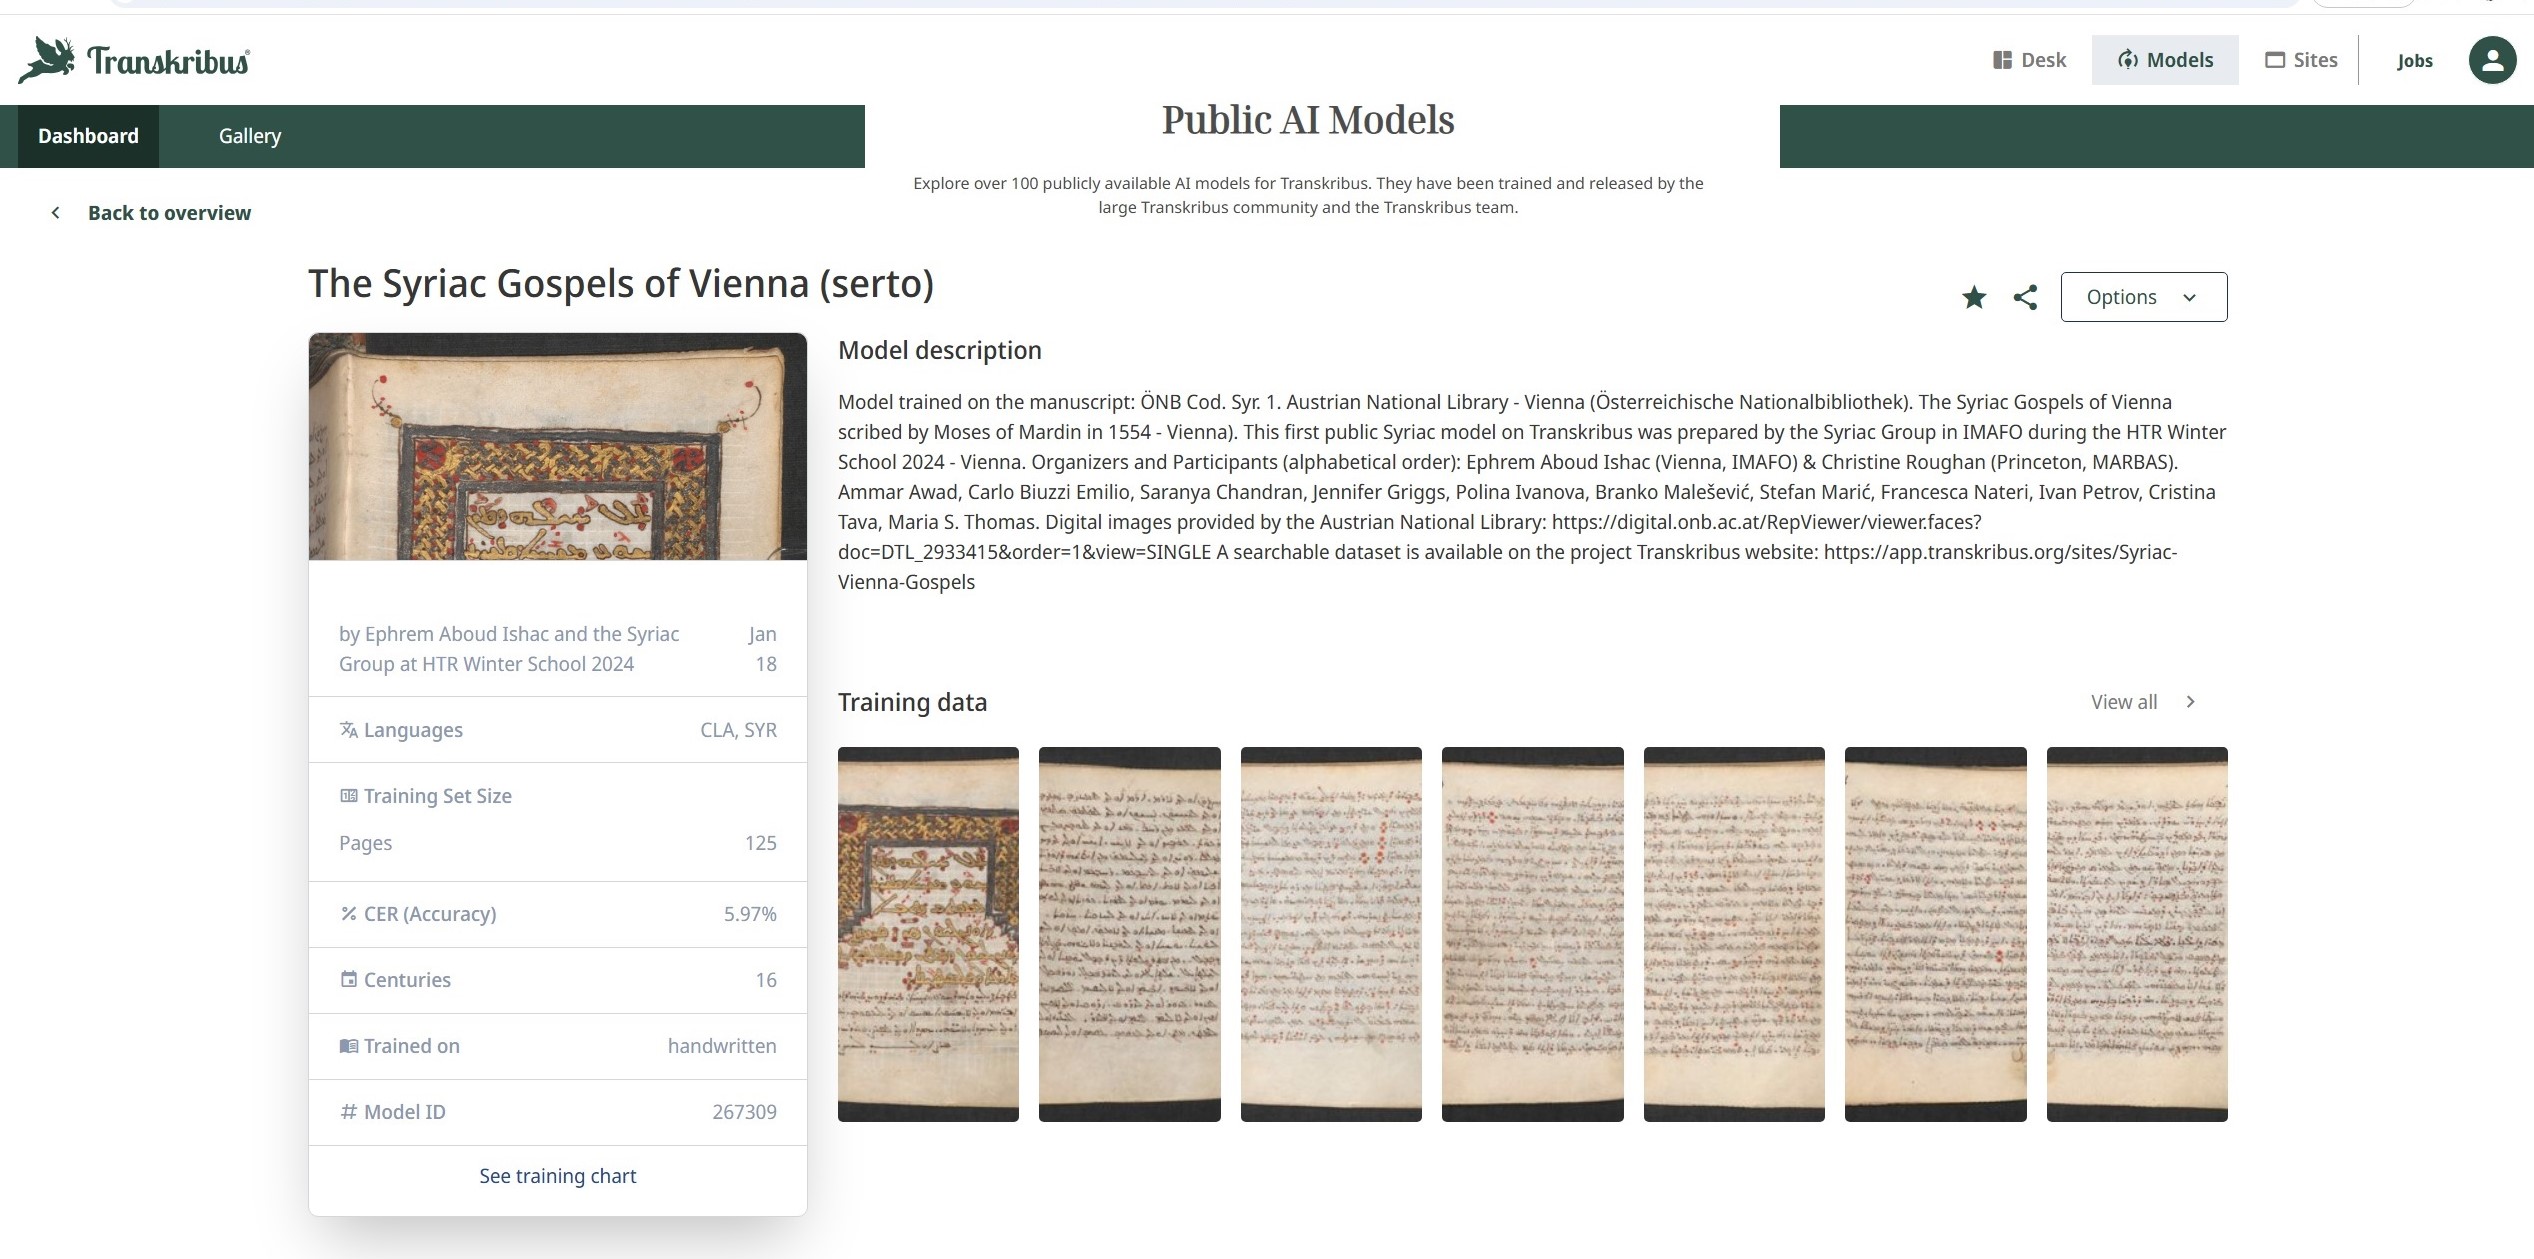Expand the Options dropdown
The image size is (2534, 1259).
coord(2143,297)
